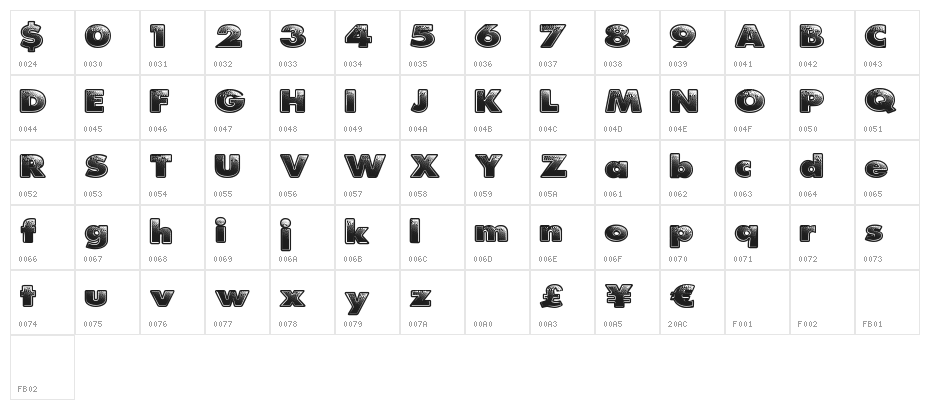Click the lowercase z glyph 007A
Screen dimensions: 930x410
point(421,297)
